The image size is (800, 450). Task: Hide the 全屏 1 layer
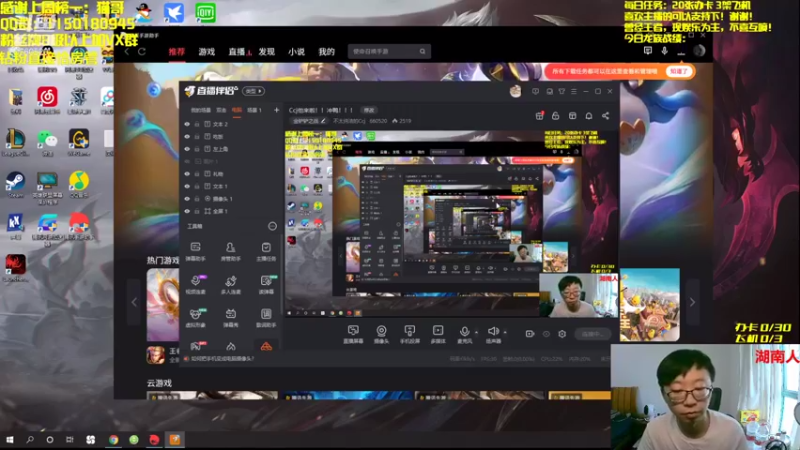tap(187, 211)
